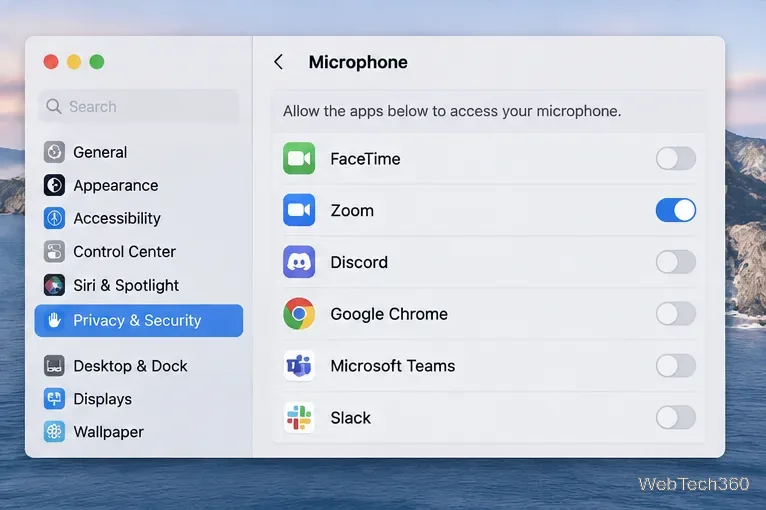
Task: Select Displays in the sidebar
Action: click(x=139, y=399)
